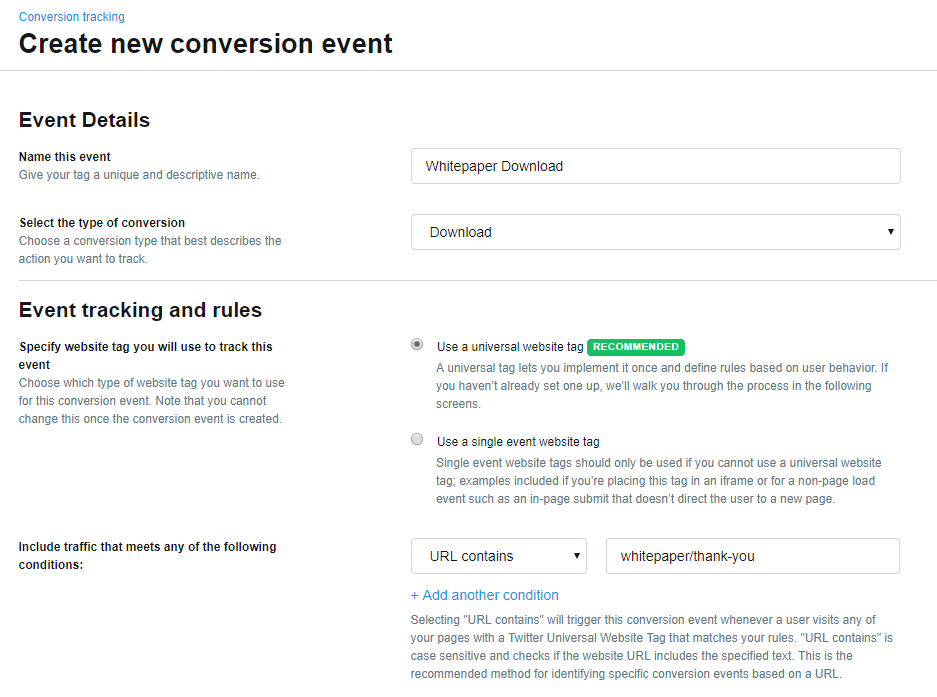The image size is (937, 697).
Task: Select the single event website tag radio button
Action: pos(417,439)
